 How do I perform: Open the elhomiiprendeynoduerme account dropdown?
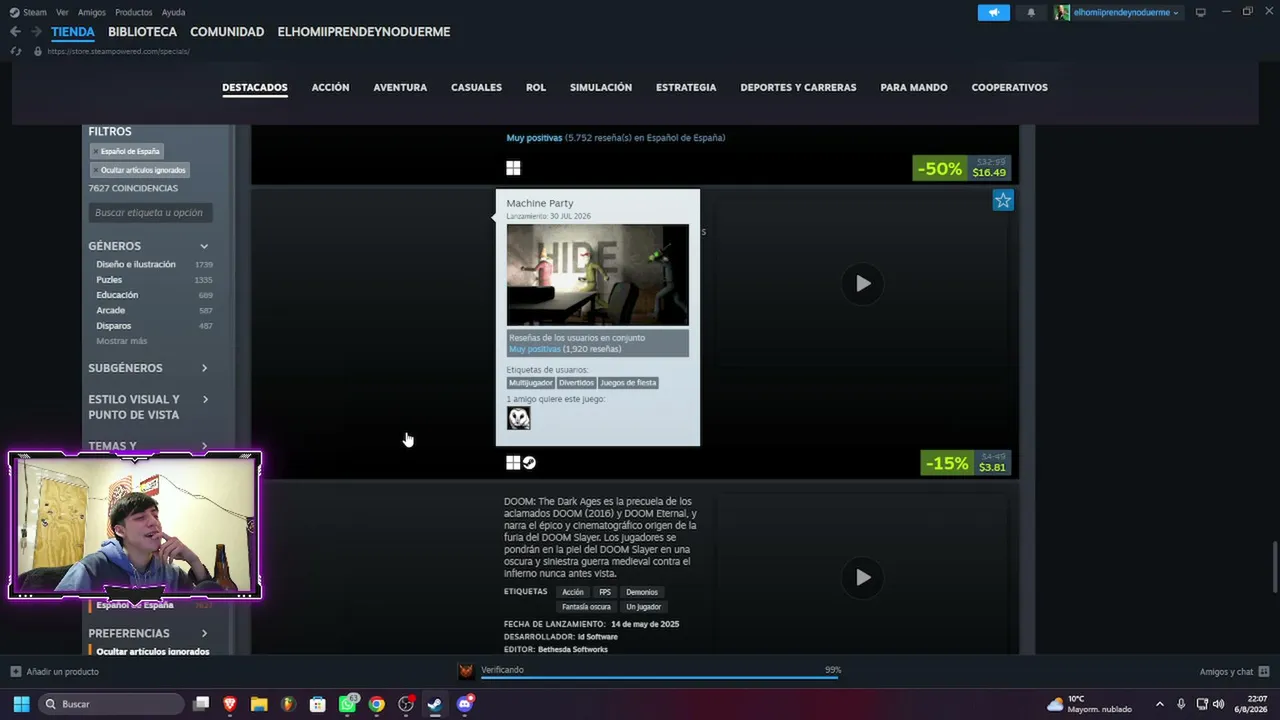point(1116,12)
